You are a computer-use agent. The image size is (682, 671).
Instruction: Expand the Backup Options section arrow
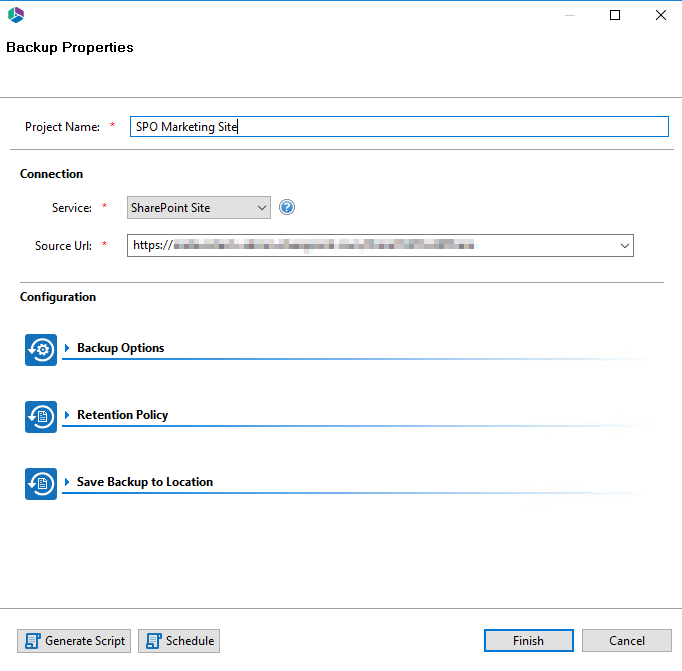[68, 348]
